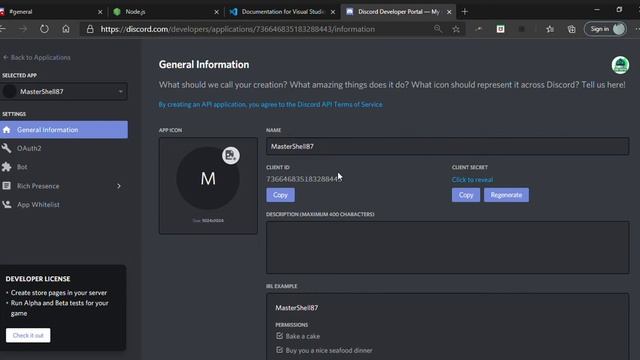Open the General Information settings page
The height and width of the screenshot is (360, 640).
(64, 129)
